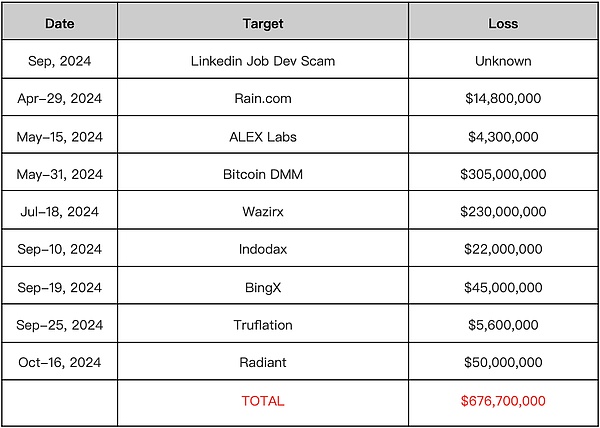Click the red $676,700,000 total amount
Screen dimensions: 600x428
[503, 401]
